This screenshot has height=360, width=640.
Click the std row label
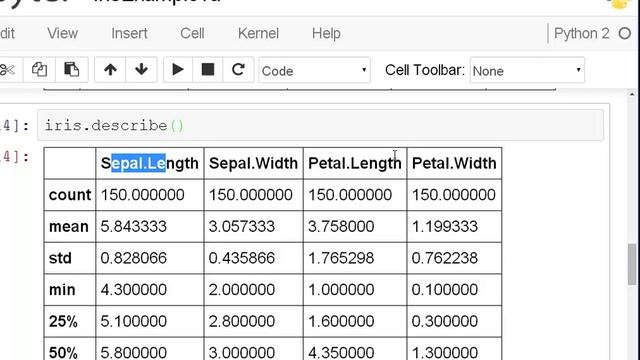pyautogui.click(x=60, y=258)
